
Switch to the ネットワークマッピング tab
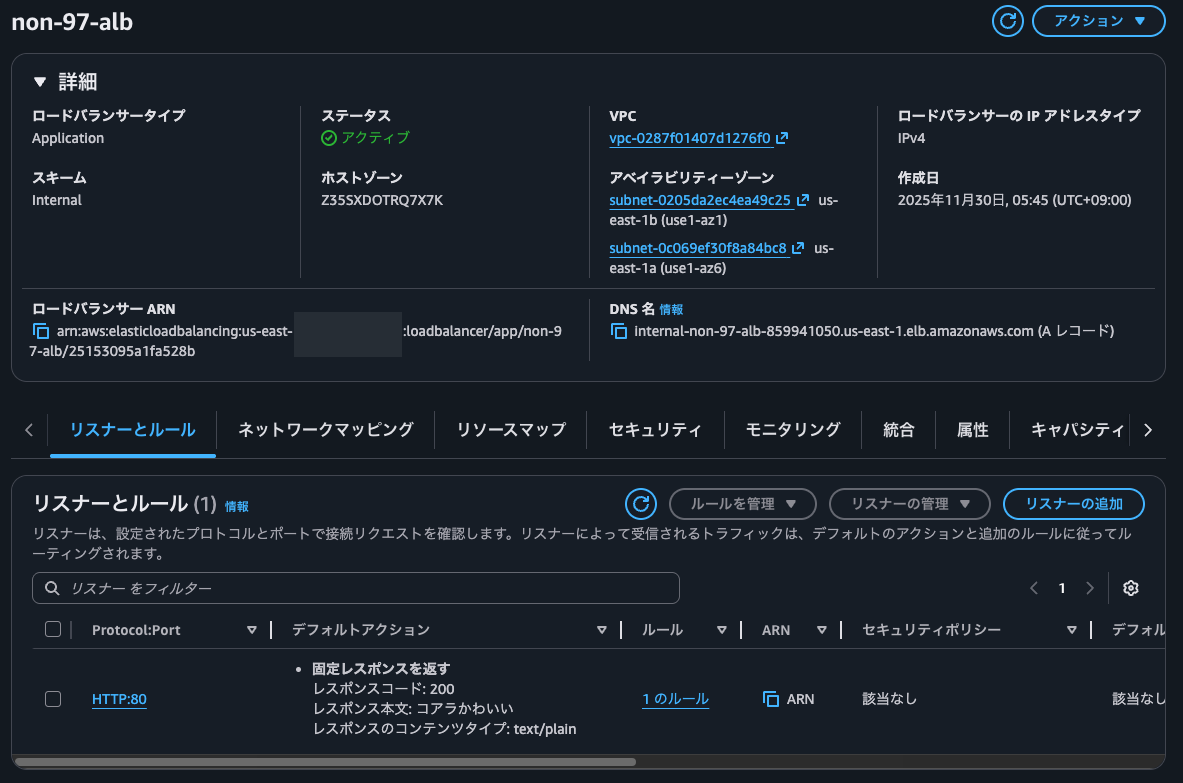(x=325, y=430)
